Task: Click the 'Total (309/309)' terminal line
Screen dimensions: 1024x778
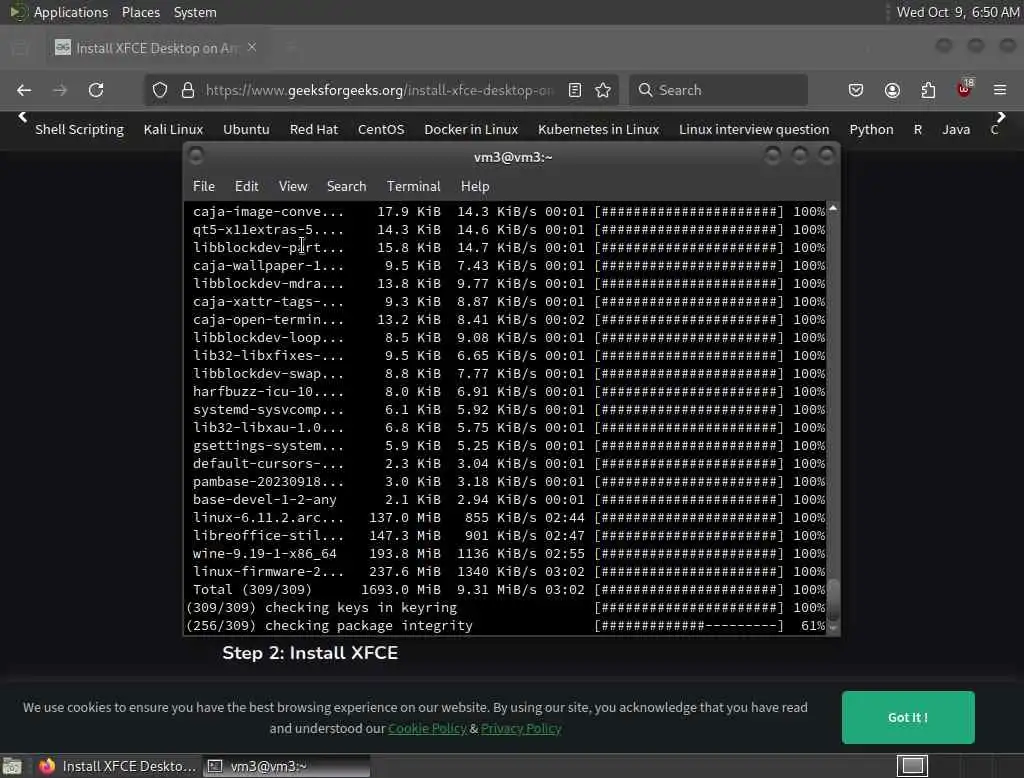Action: [x=508, y=589]
